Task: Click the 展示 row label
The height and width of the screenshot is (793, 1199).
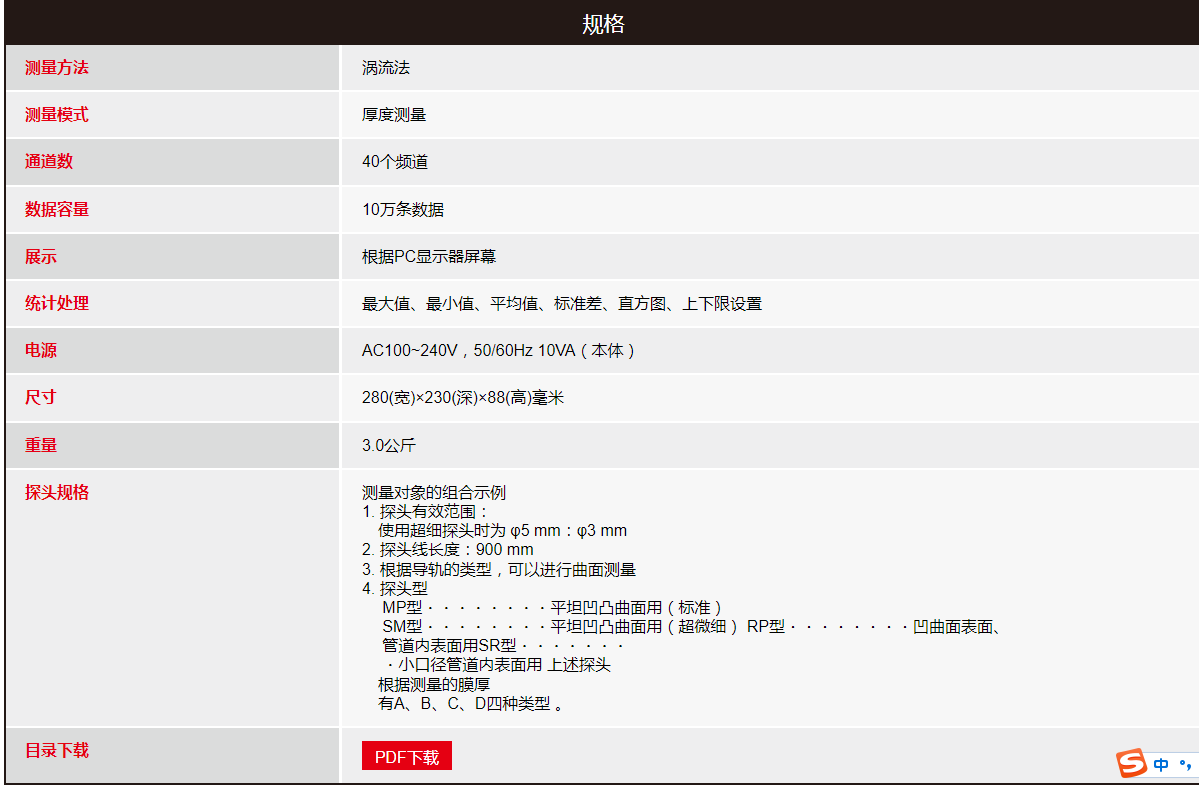Action: tap(41, 256)
